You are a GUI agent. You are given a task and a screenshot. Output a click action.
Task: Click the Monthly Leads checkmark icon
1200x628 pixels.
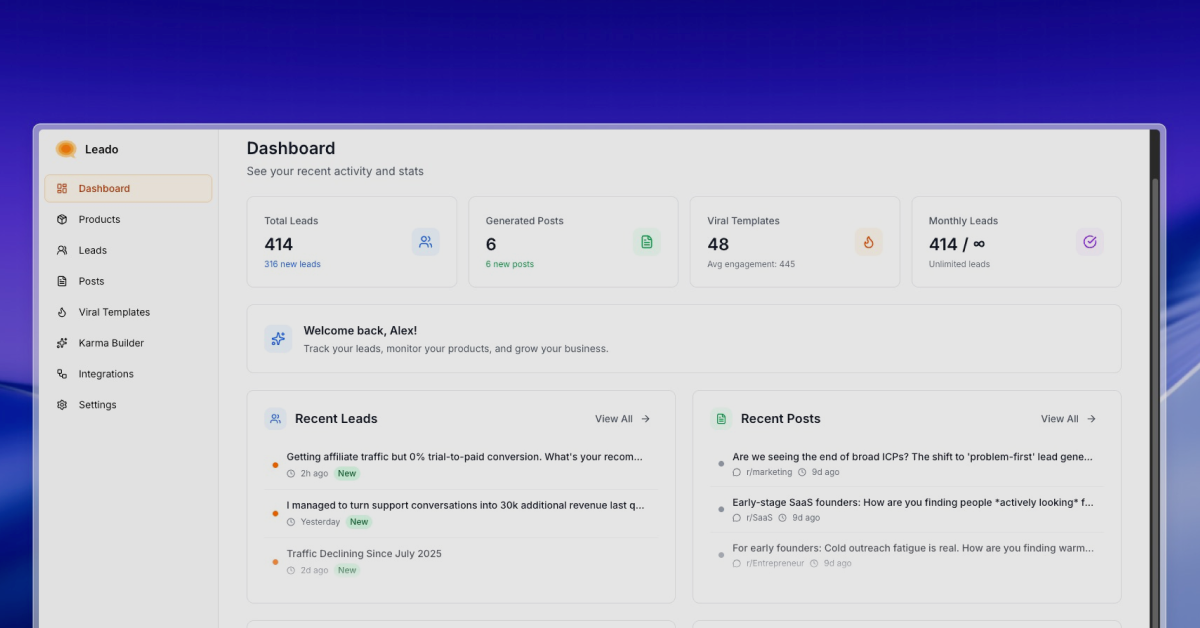[x=1090, y=242]
